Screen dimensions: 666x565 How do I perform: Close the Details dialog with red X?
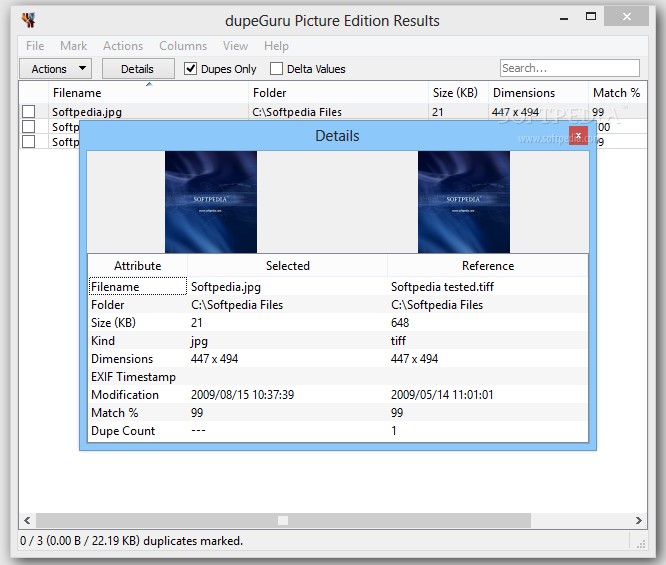pyautogui.click(x=578, y=136)
